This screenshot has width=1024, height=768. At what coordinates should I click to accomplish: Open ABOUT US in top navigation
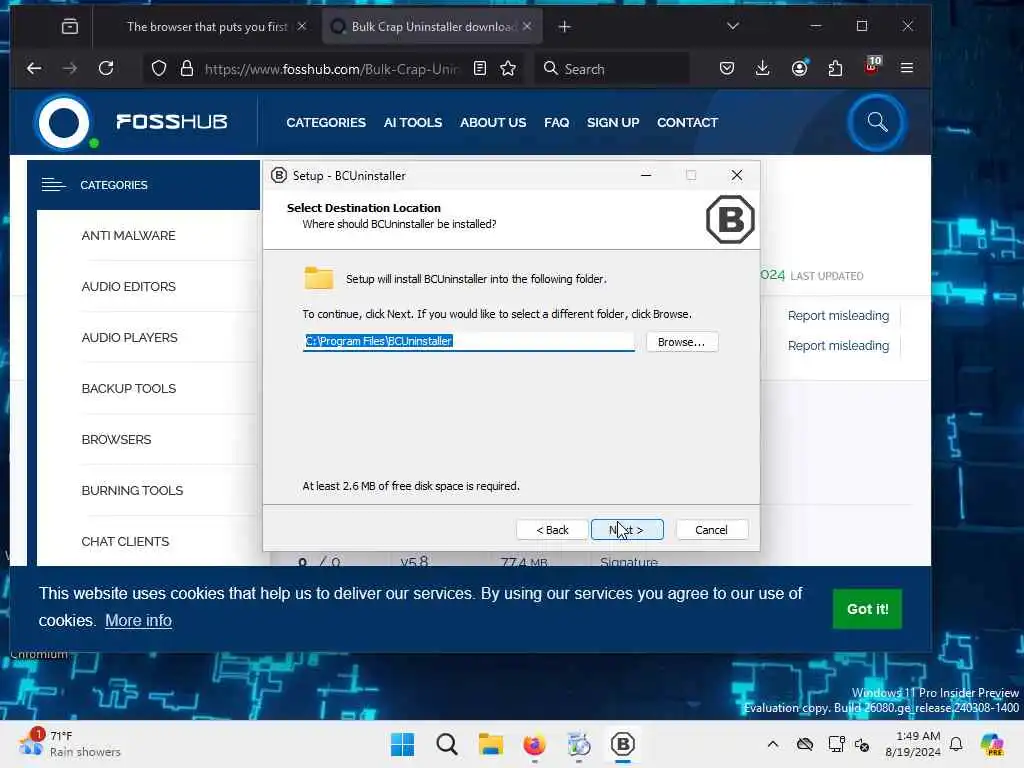tap(493, 123)
